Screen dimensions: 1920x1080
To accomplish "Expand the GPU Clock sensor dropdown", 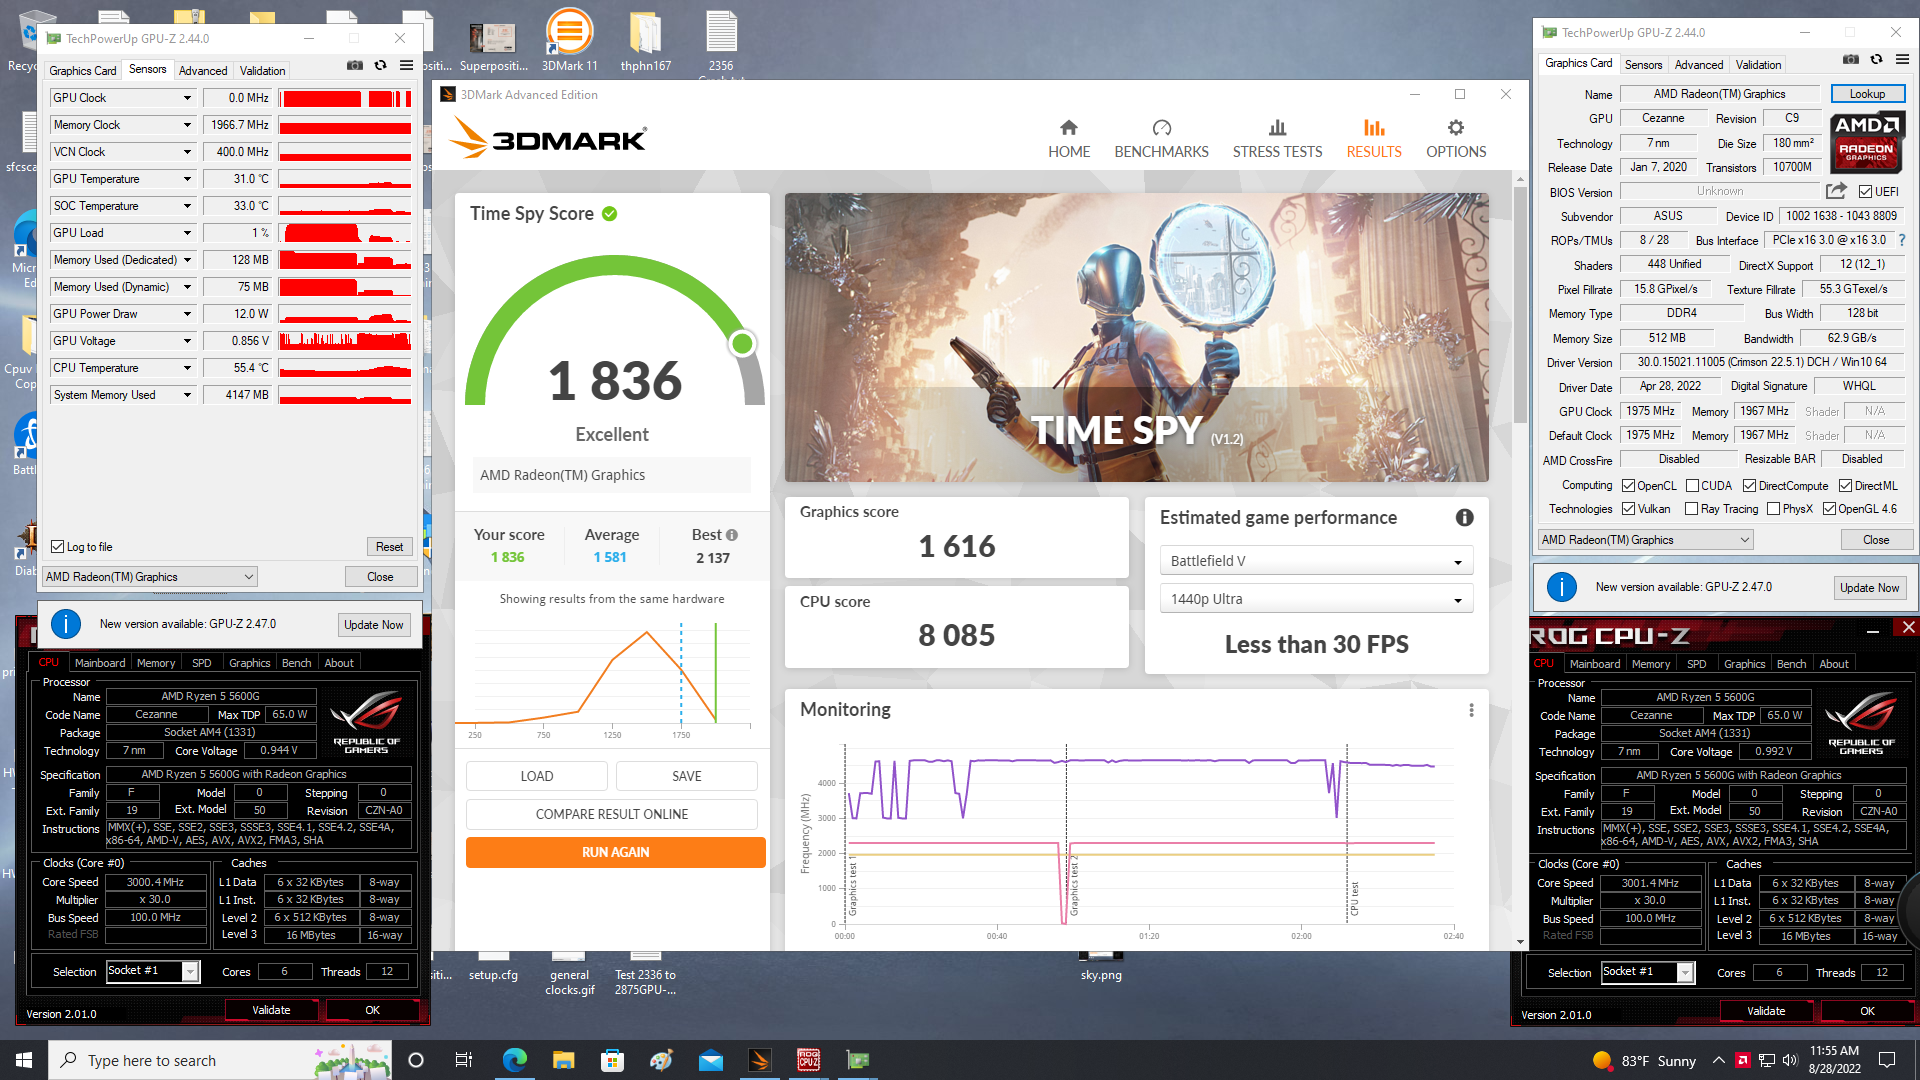I will pos(186,98).
